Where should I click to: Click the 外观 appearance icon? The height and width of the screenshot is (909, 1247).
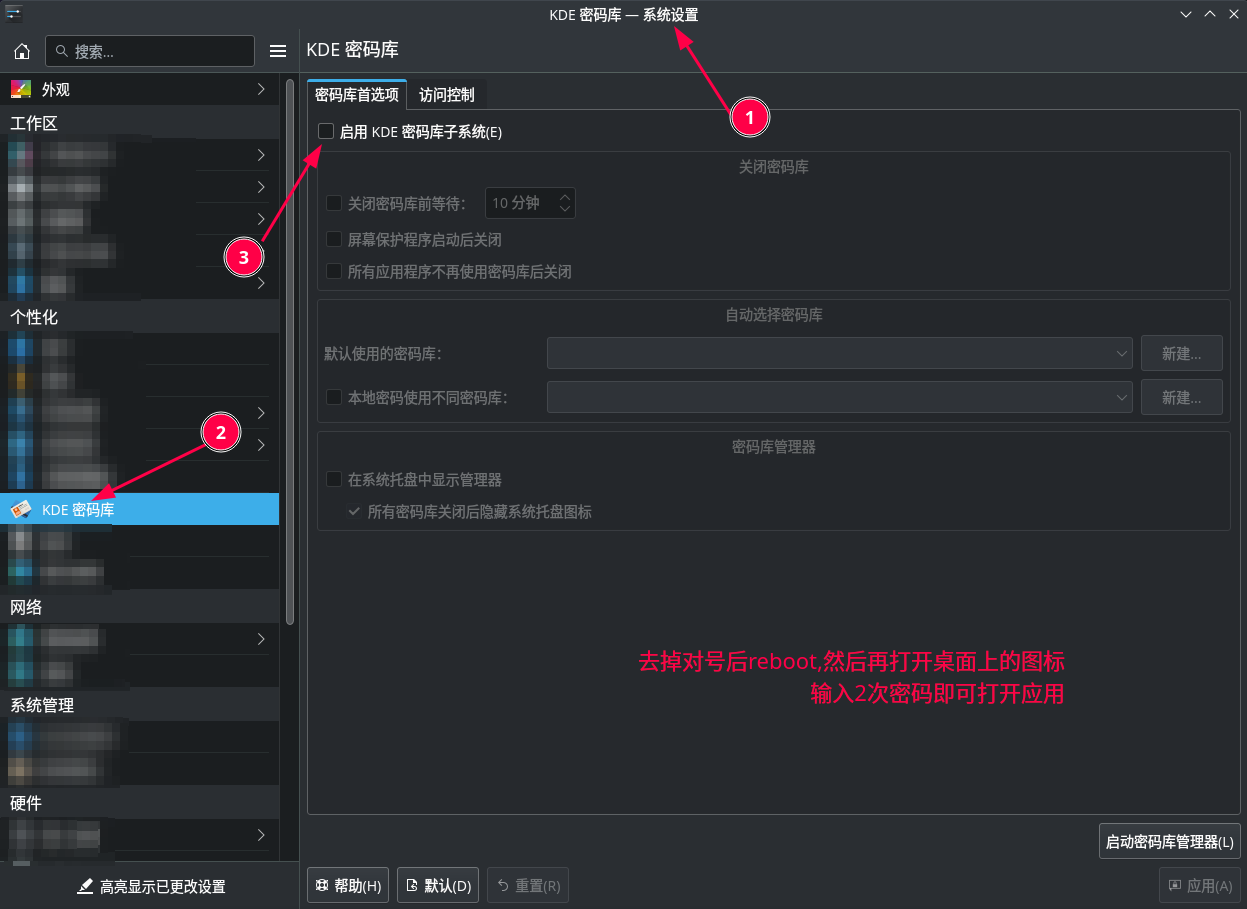[21, 89]
